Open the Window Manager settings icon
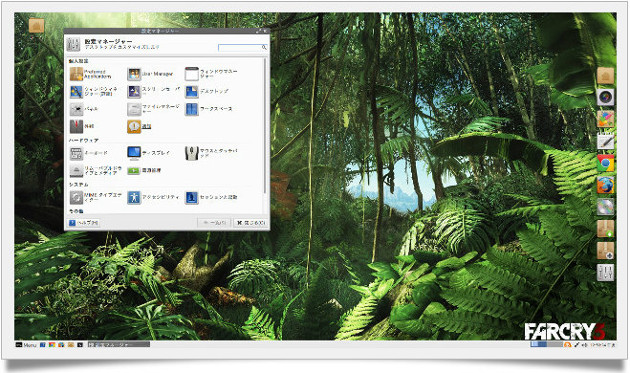The width and height of the screenshot is (630, 373). (x=192, y=74)
